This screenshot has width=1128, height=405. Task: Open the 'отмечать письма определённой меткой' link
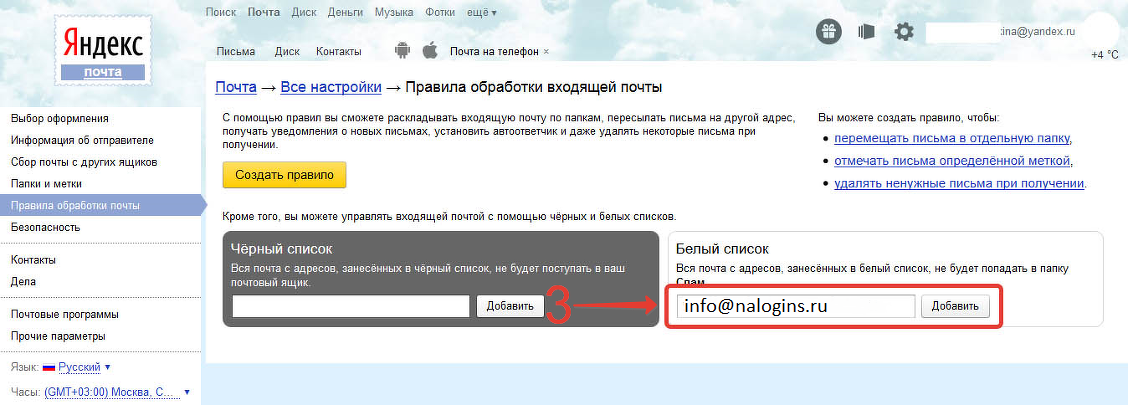(953, 160)
